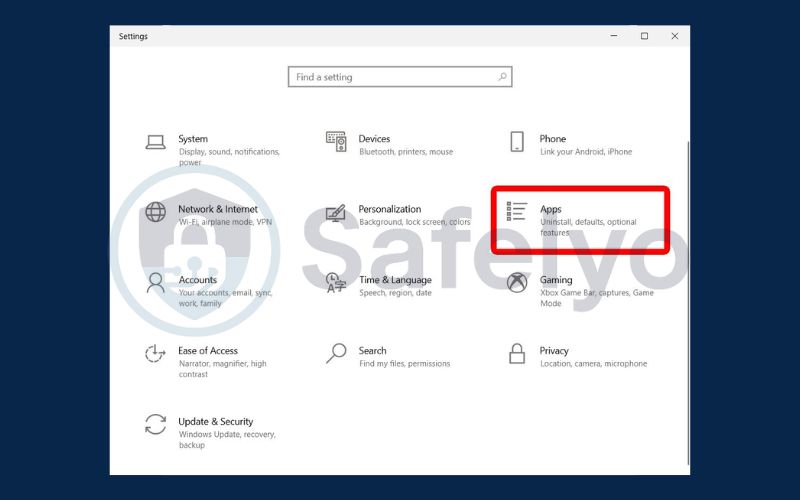Select the Phone heading
Image resolution: width=800 pixels, height=500 pixels.
click(x=553, y=139)
